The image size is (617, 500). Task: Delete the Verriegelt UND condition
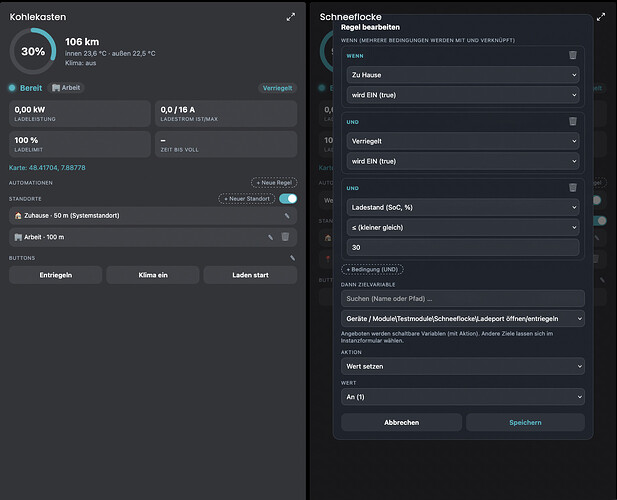click(x=573, y=121)
